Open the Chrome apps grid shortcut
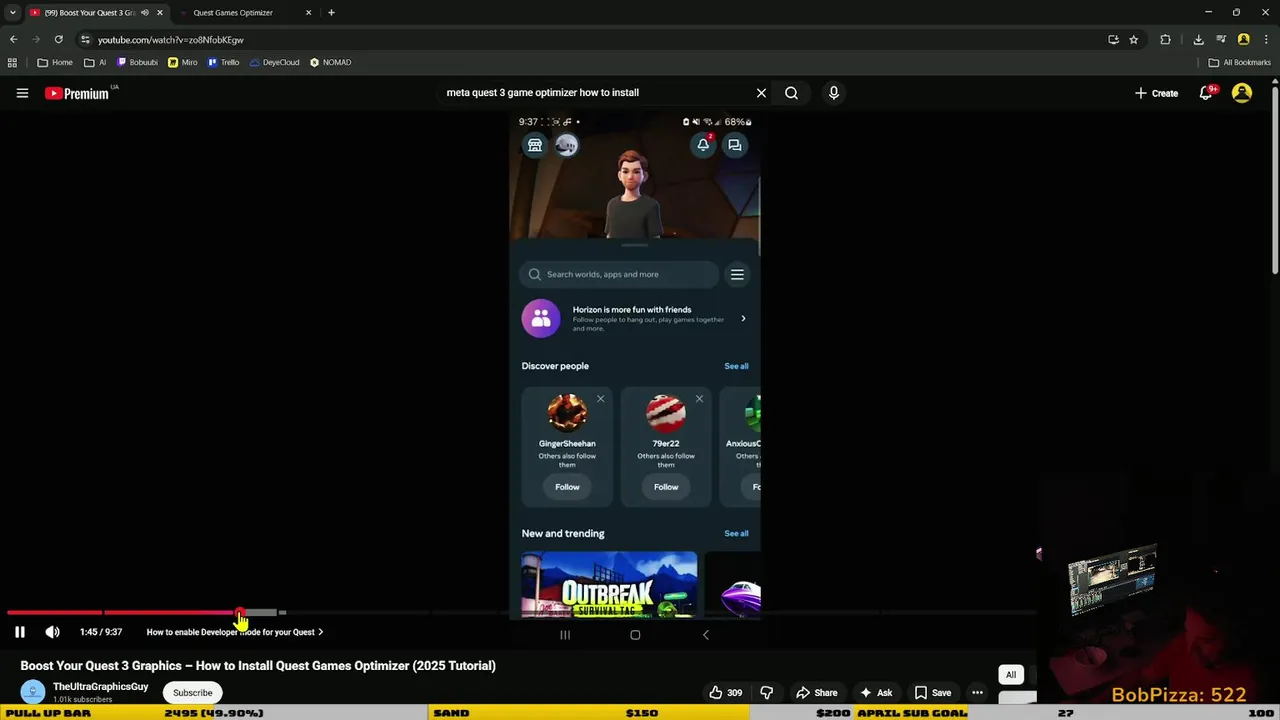This screenshot has height=720, width=1280. 12,62
